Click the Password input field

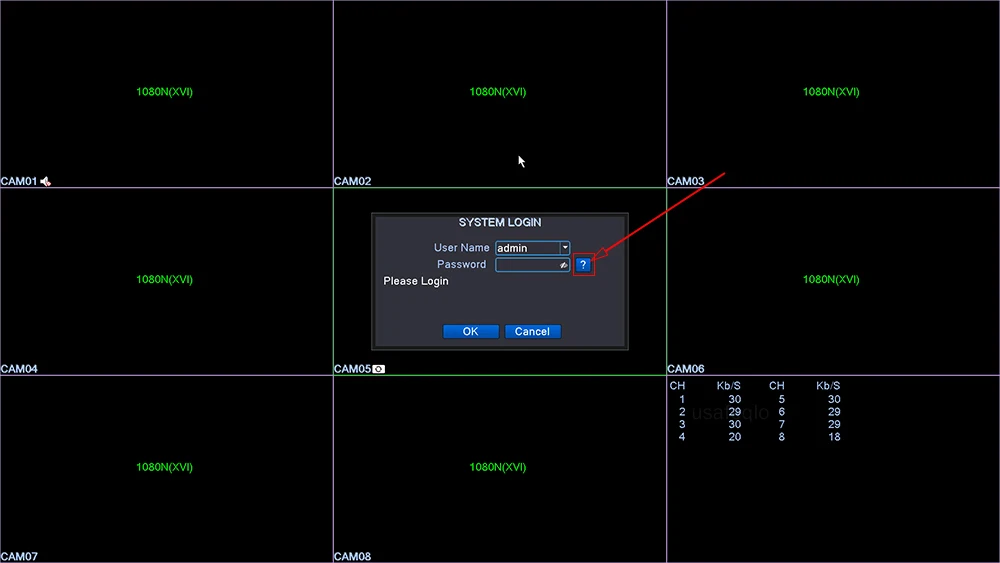click(533, 265)
